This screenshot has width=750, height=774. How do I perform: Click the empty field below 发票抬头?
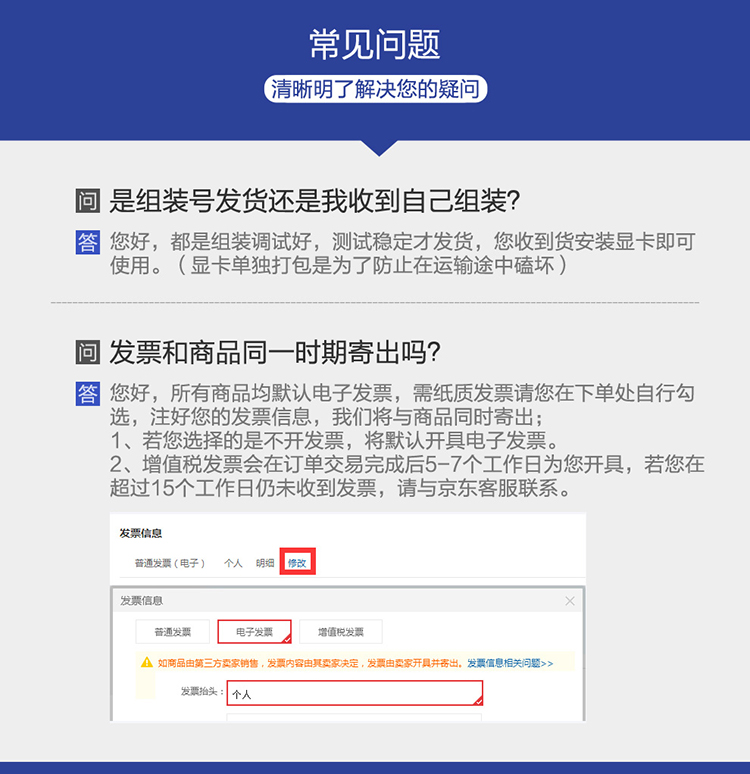click(355, 717)
